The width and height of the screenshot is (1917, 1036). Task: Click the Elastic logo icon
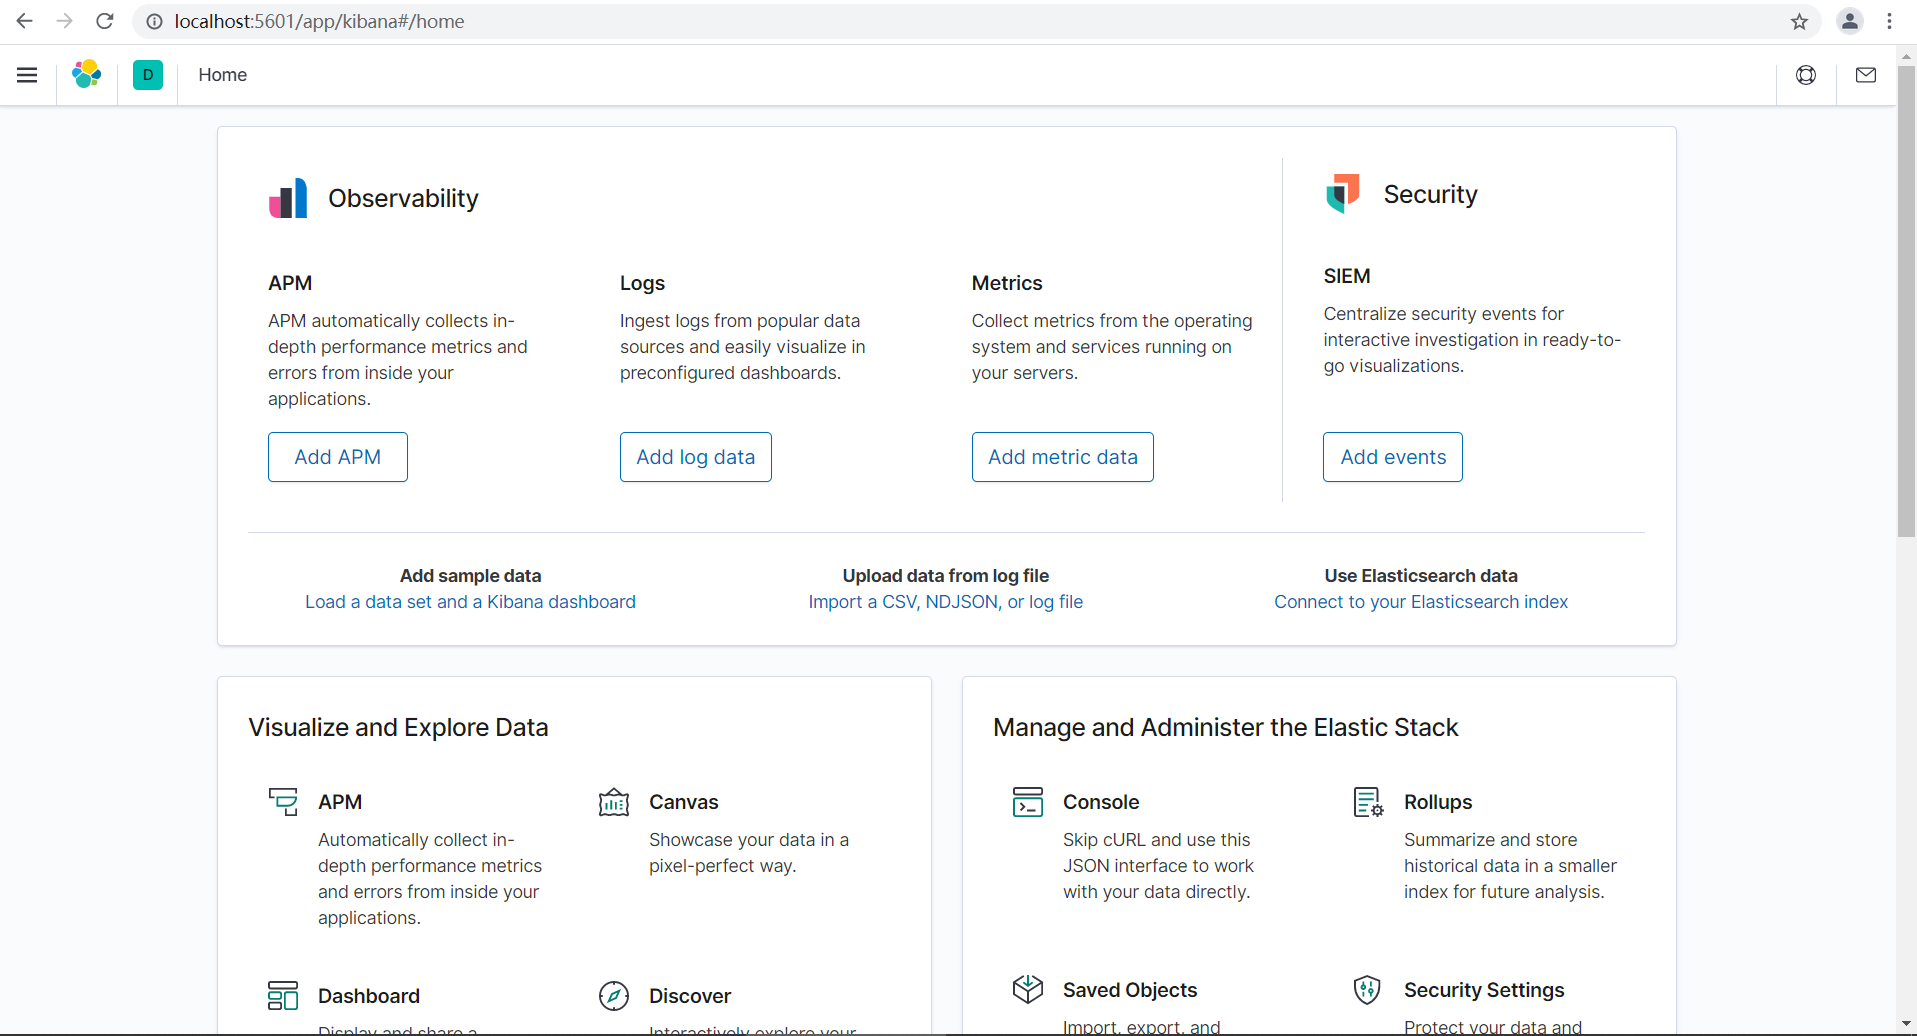87,75
